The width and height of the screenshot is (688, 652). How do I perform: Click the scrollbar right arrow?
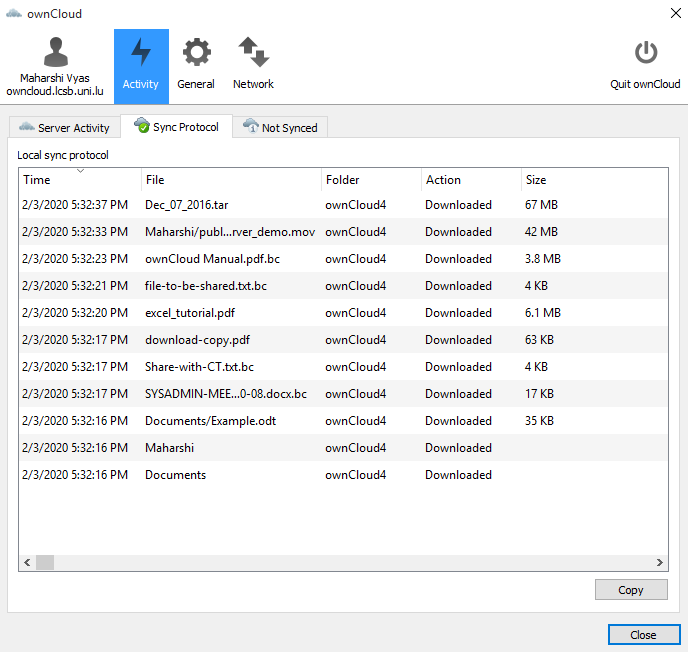coord(659,563)
